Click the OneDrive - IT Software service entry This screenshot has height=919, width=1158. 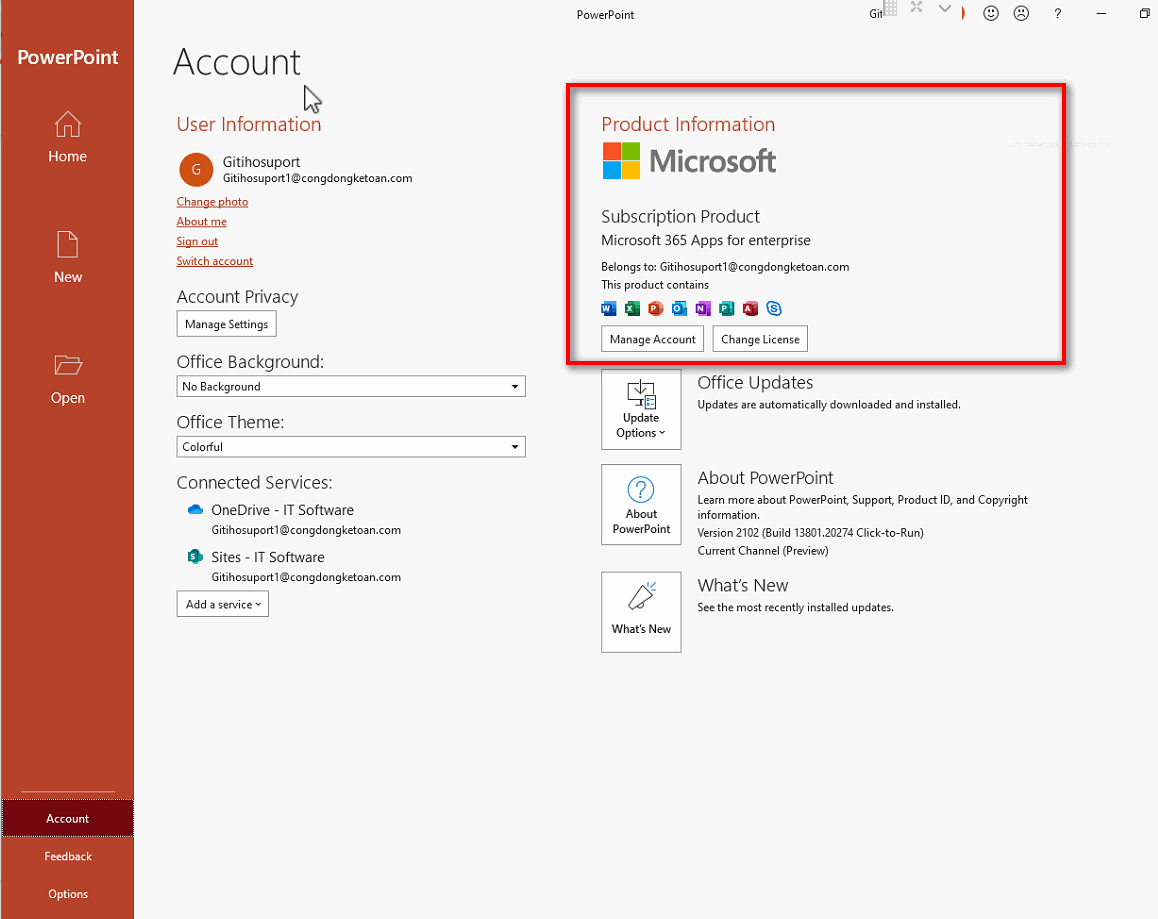click(294, 519)
